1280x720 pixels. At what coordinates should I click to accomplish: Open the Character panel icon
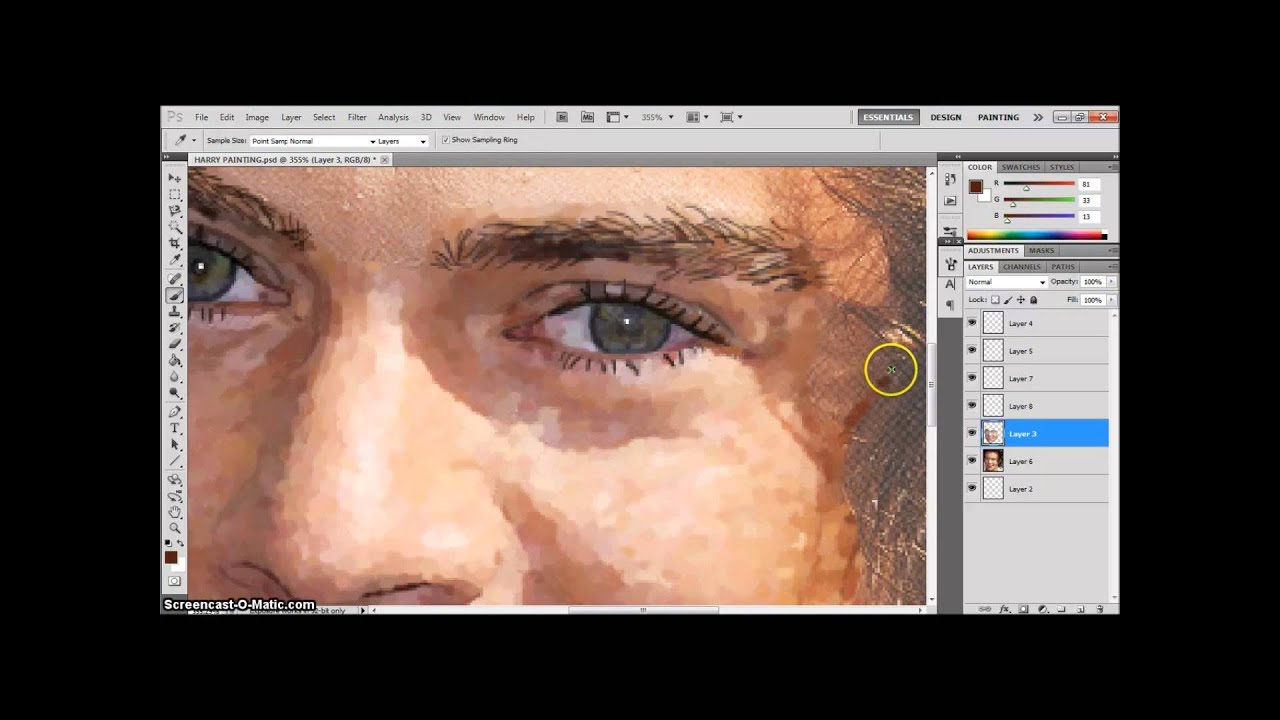pos(950,285)
